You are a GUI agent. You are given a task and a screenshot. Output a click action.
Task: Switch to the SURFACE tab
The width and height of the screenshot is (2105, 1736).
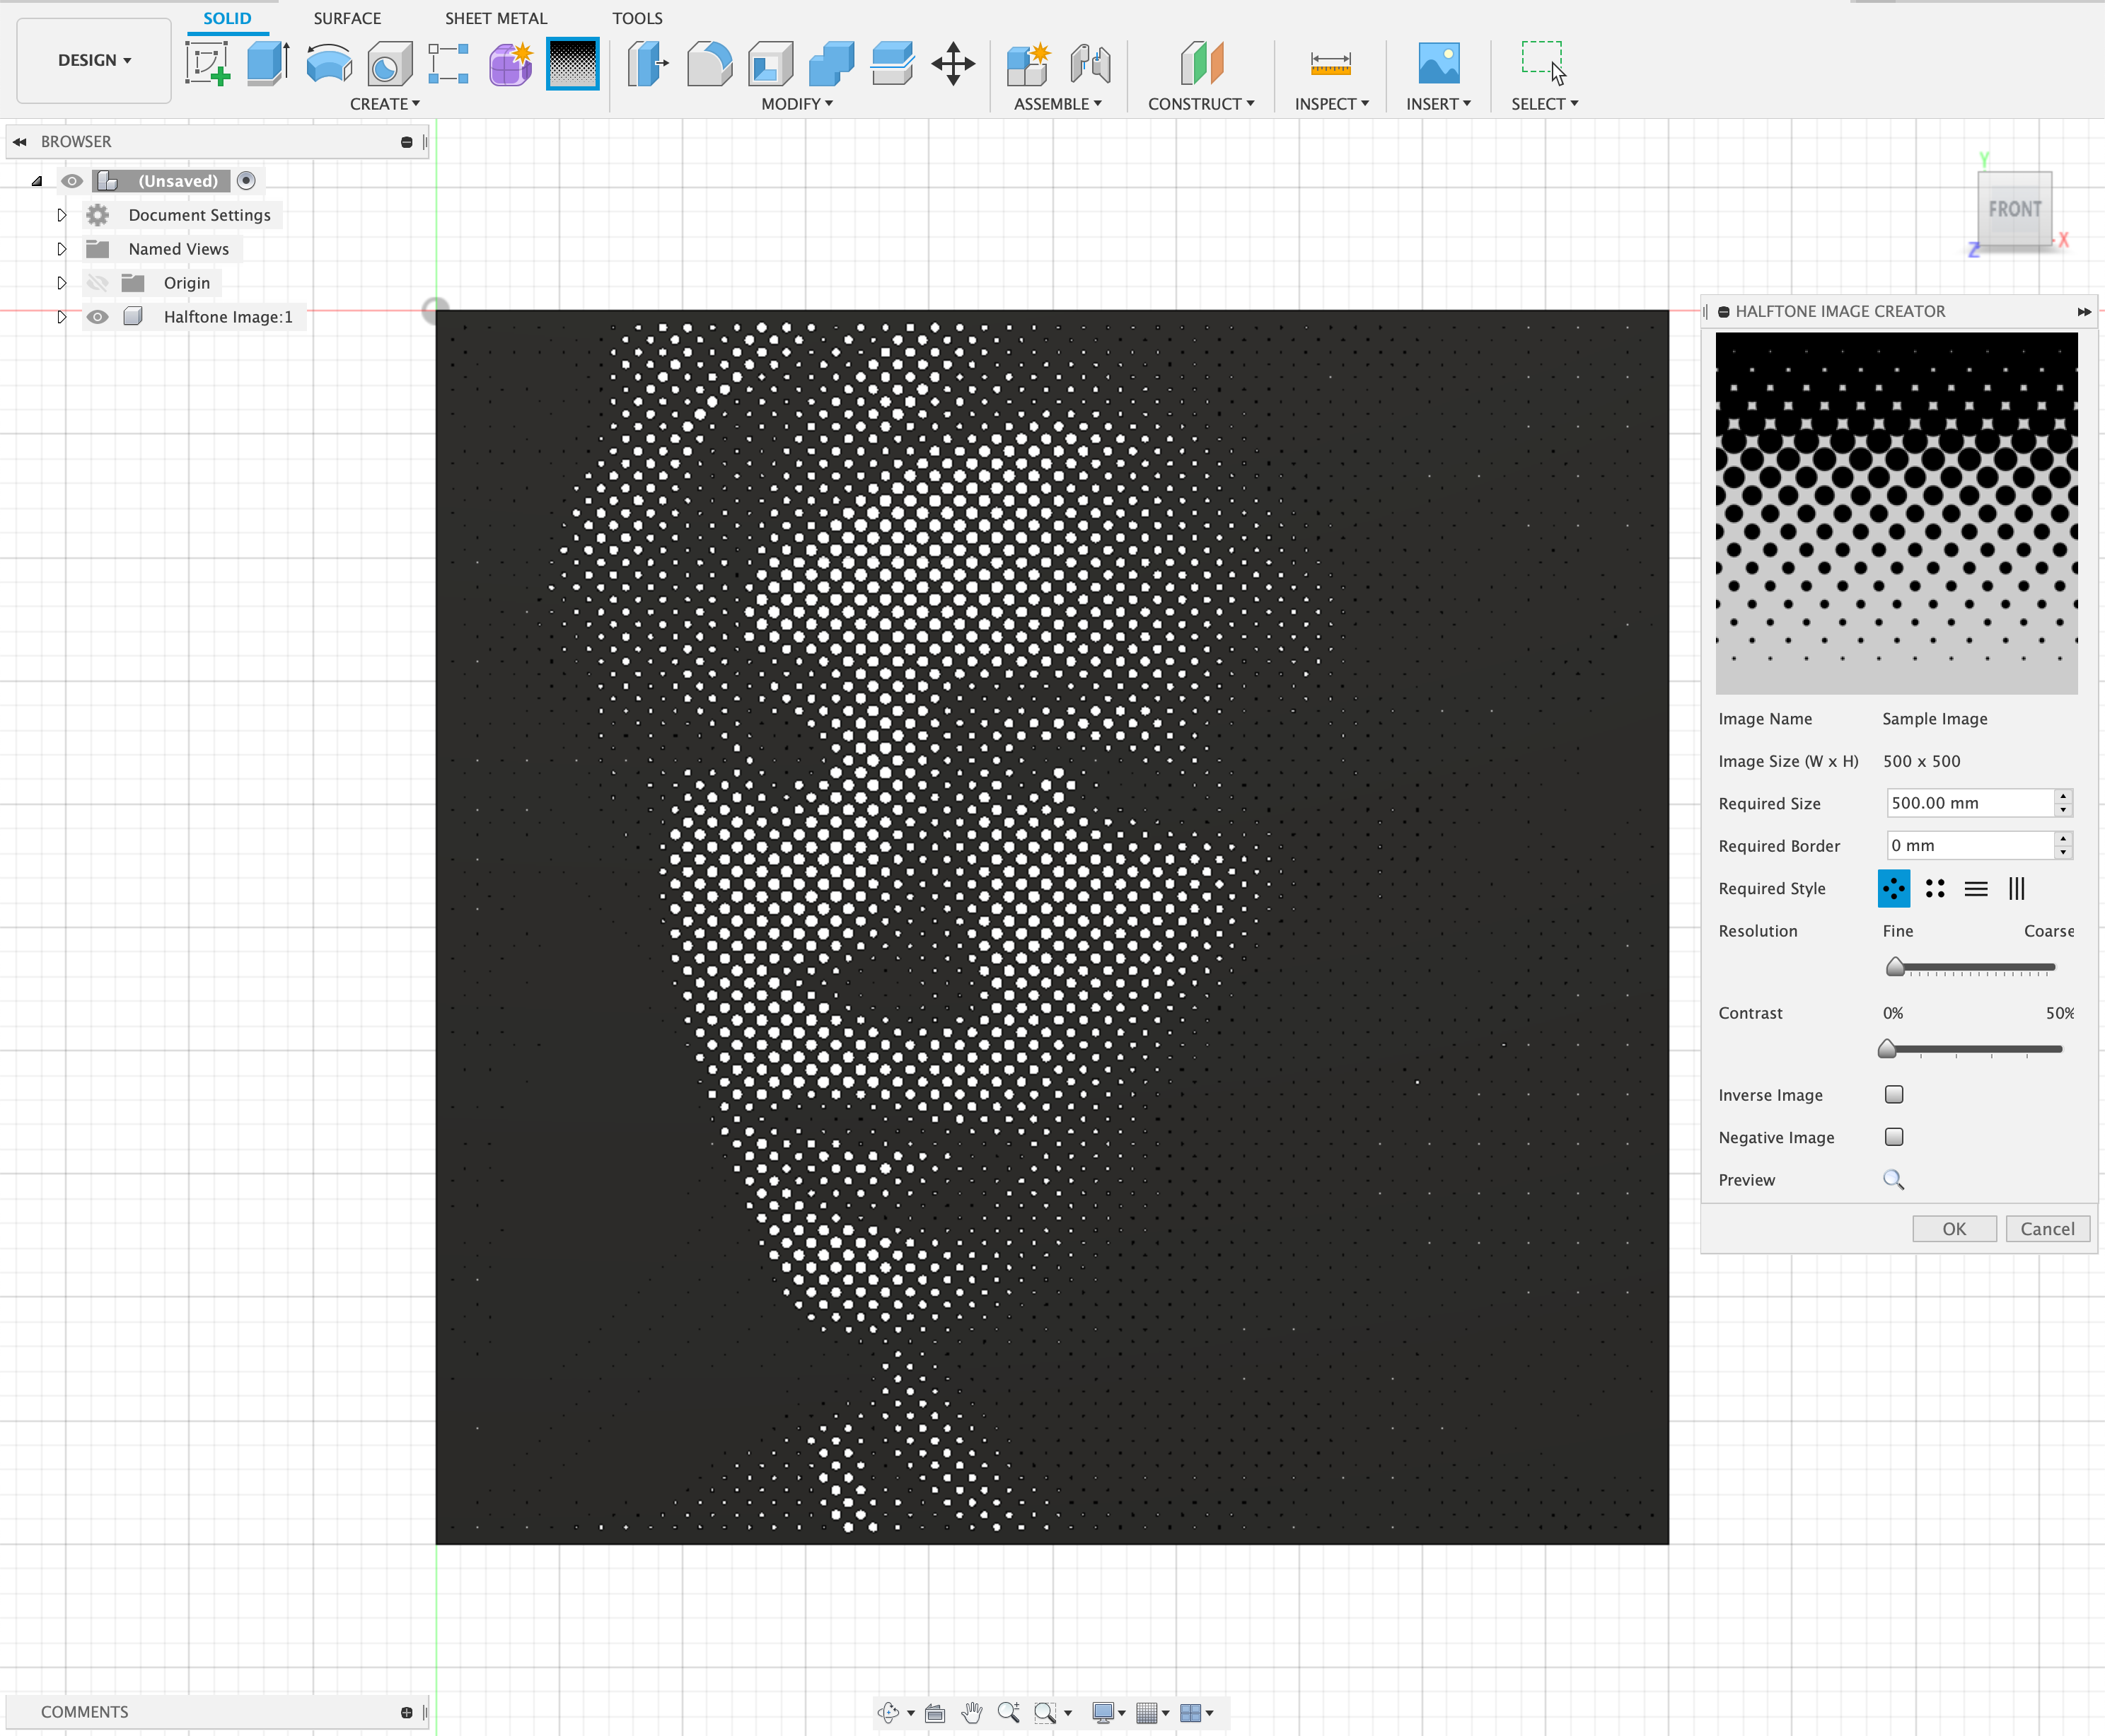point(347,18)
